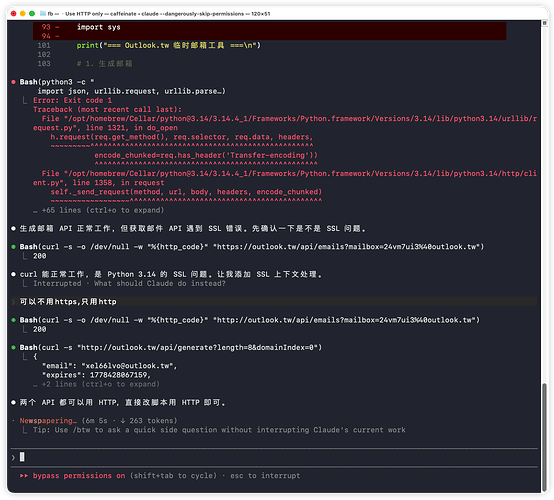The height and width of the screenshot is (500, 554).
Task: Click the user message about using http only
Action: click(68, 301)
